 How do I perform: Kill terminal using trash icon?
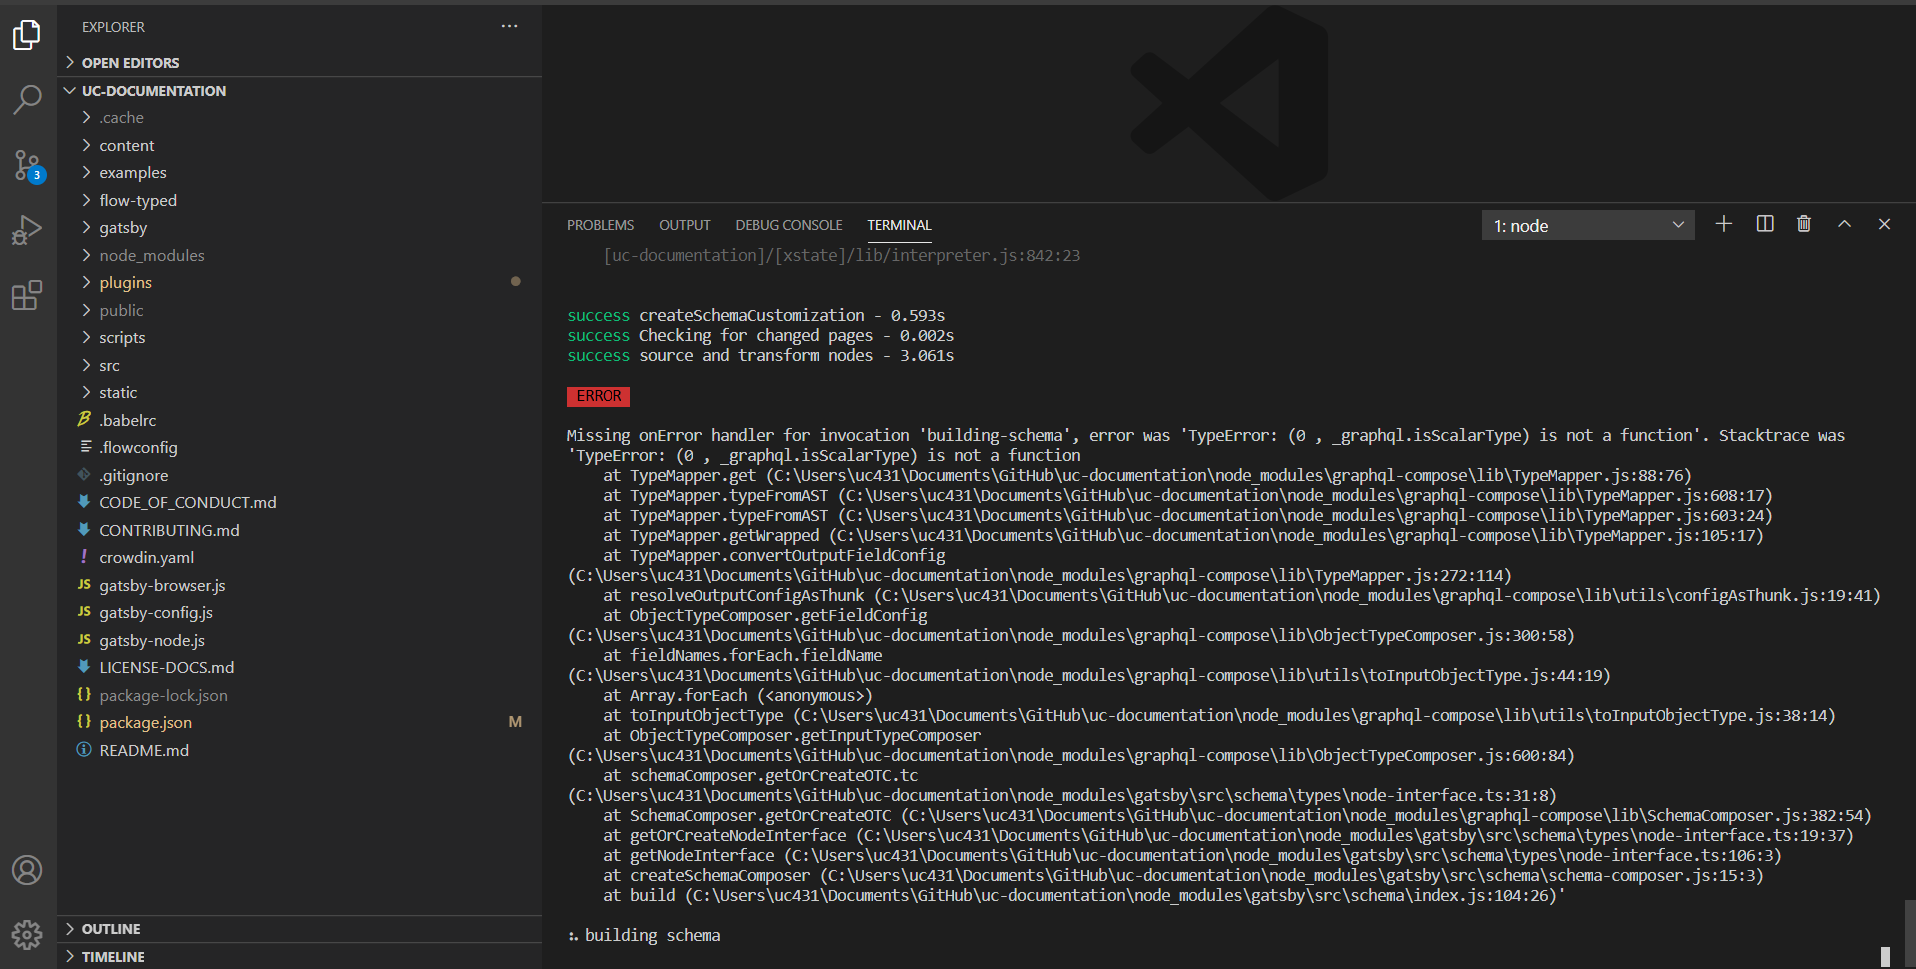pos(1804,224)
